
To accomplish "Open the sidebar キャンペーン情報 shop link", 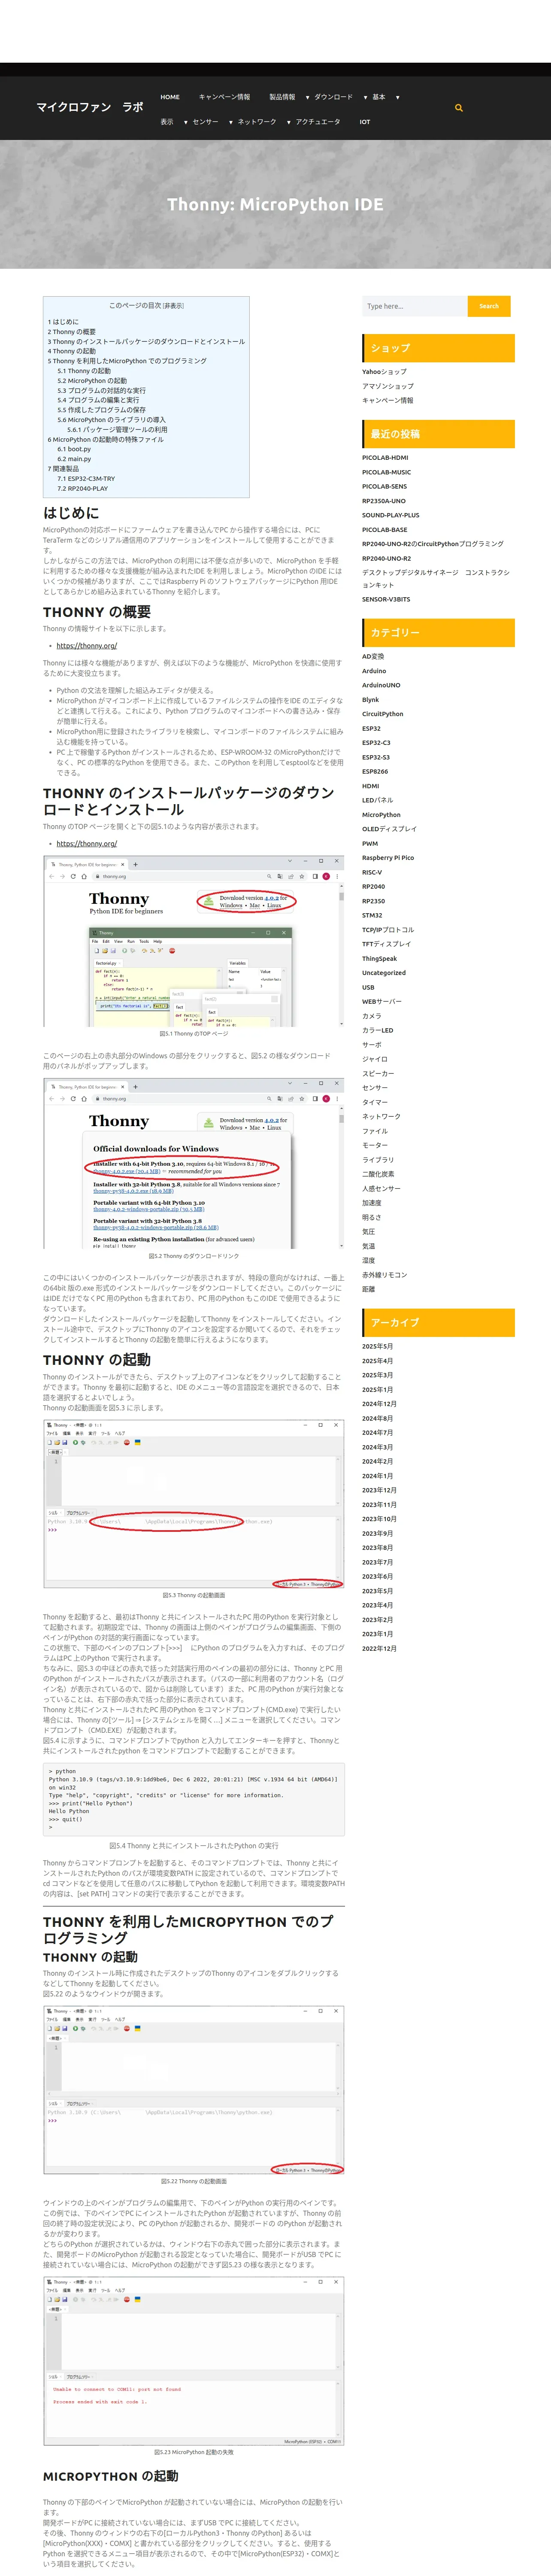I will pyautogui.click(x=387, y=401).
